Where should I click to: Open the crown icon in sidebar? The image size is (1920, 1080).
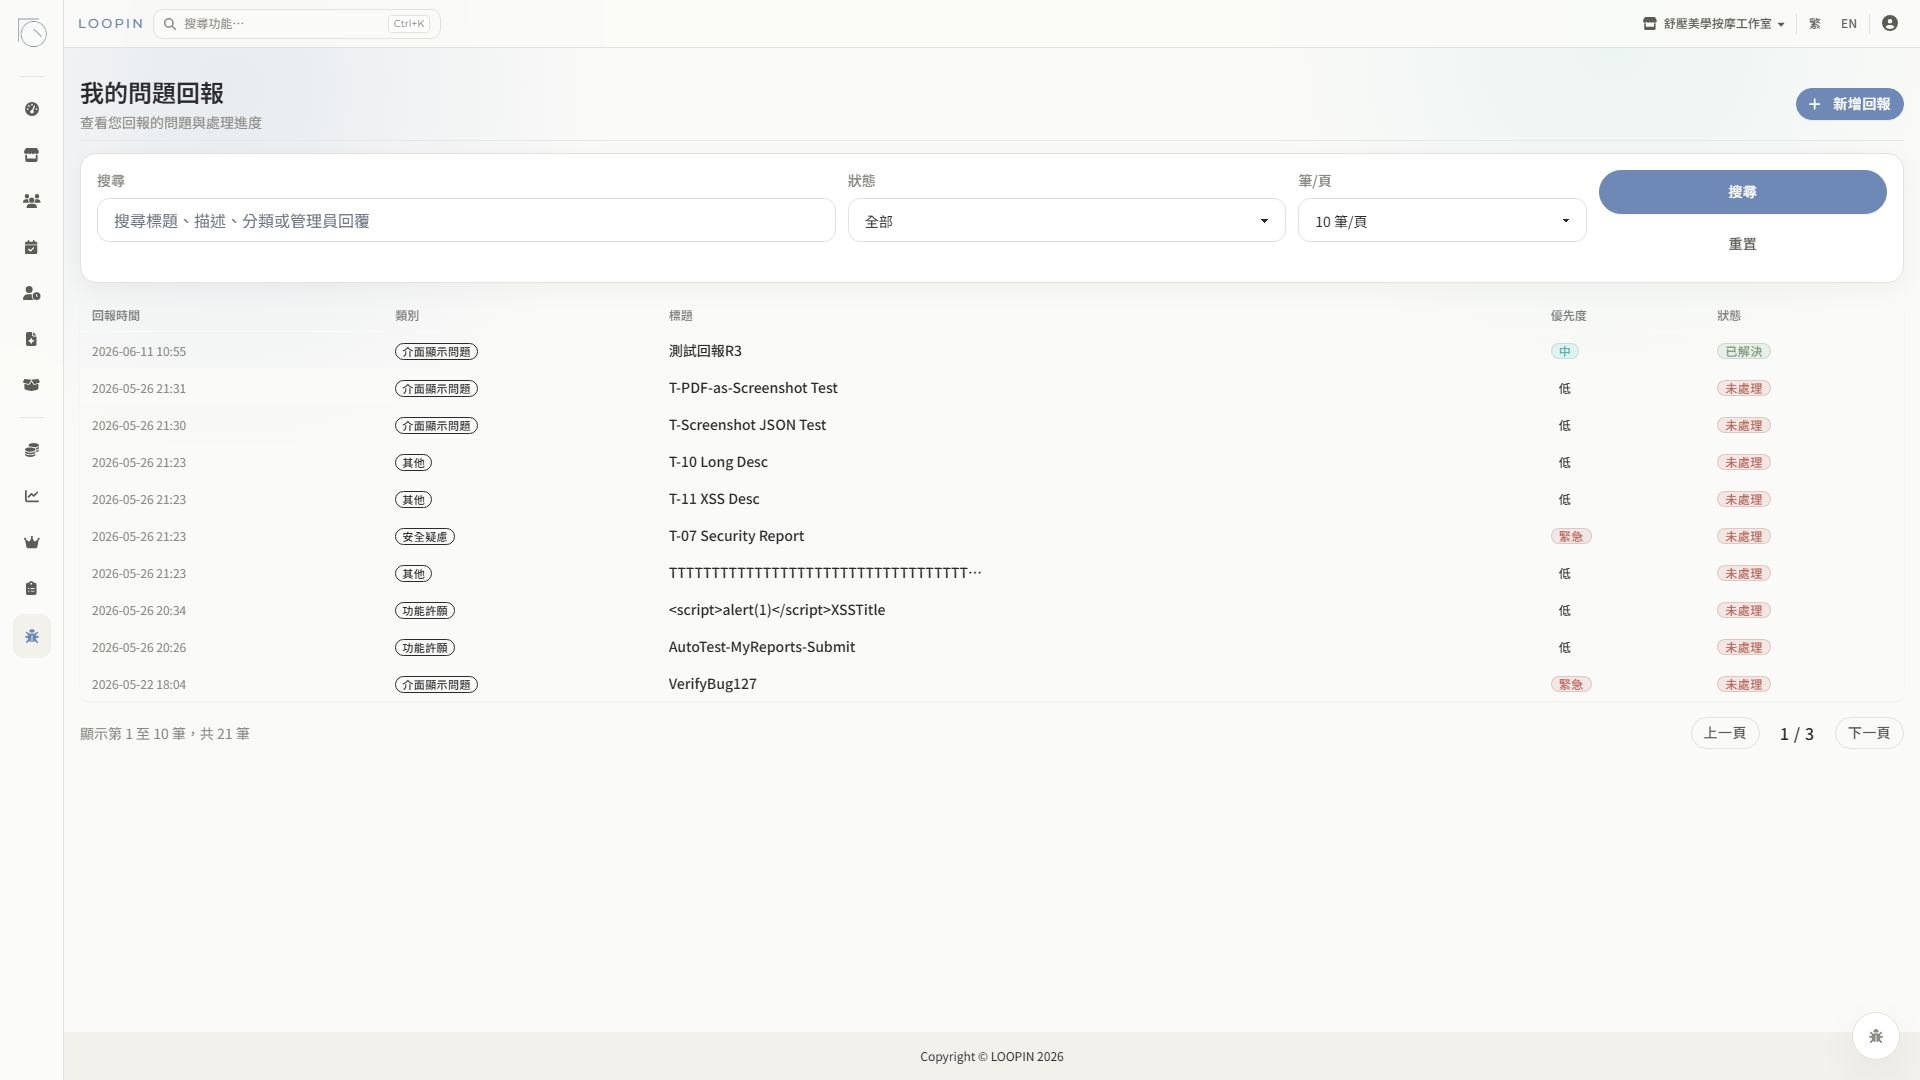(32, 542)
